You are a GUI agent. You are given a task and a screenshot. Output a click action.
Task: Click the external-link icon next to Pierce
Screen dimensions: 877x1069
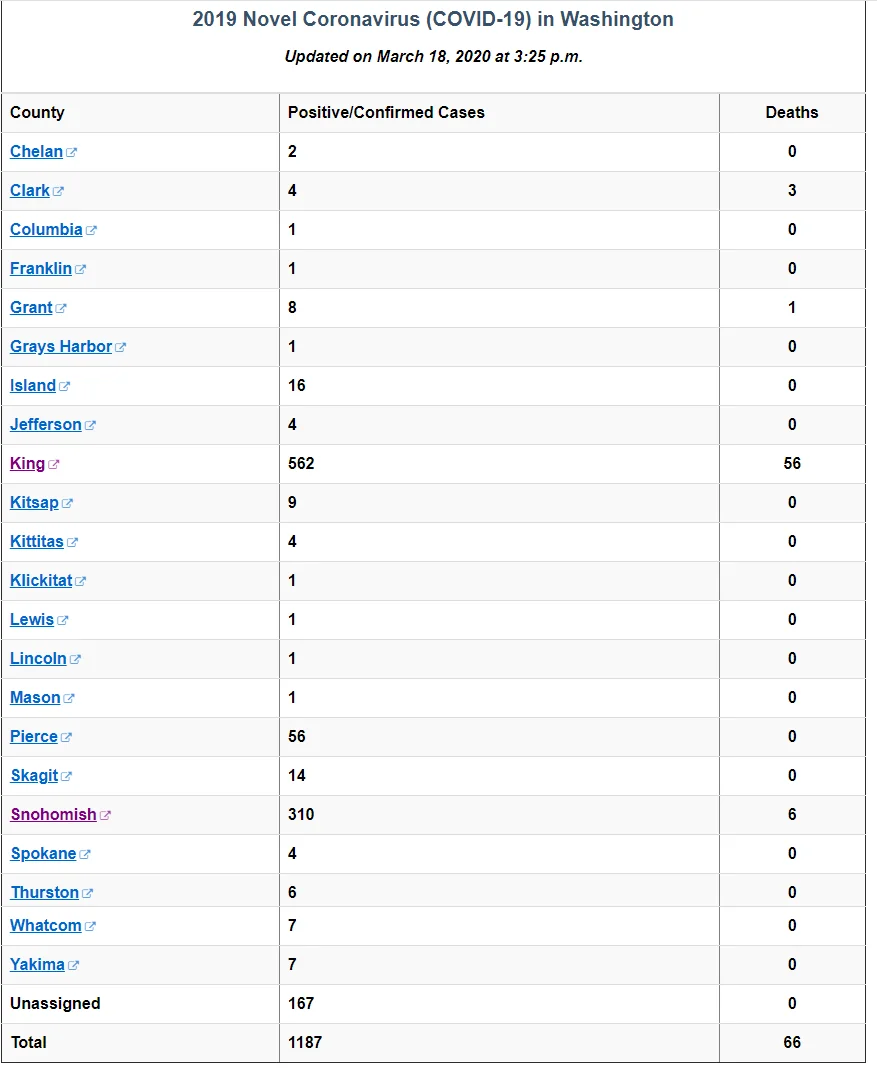66,738
